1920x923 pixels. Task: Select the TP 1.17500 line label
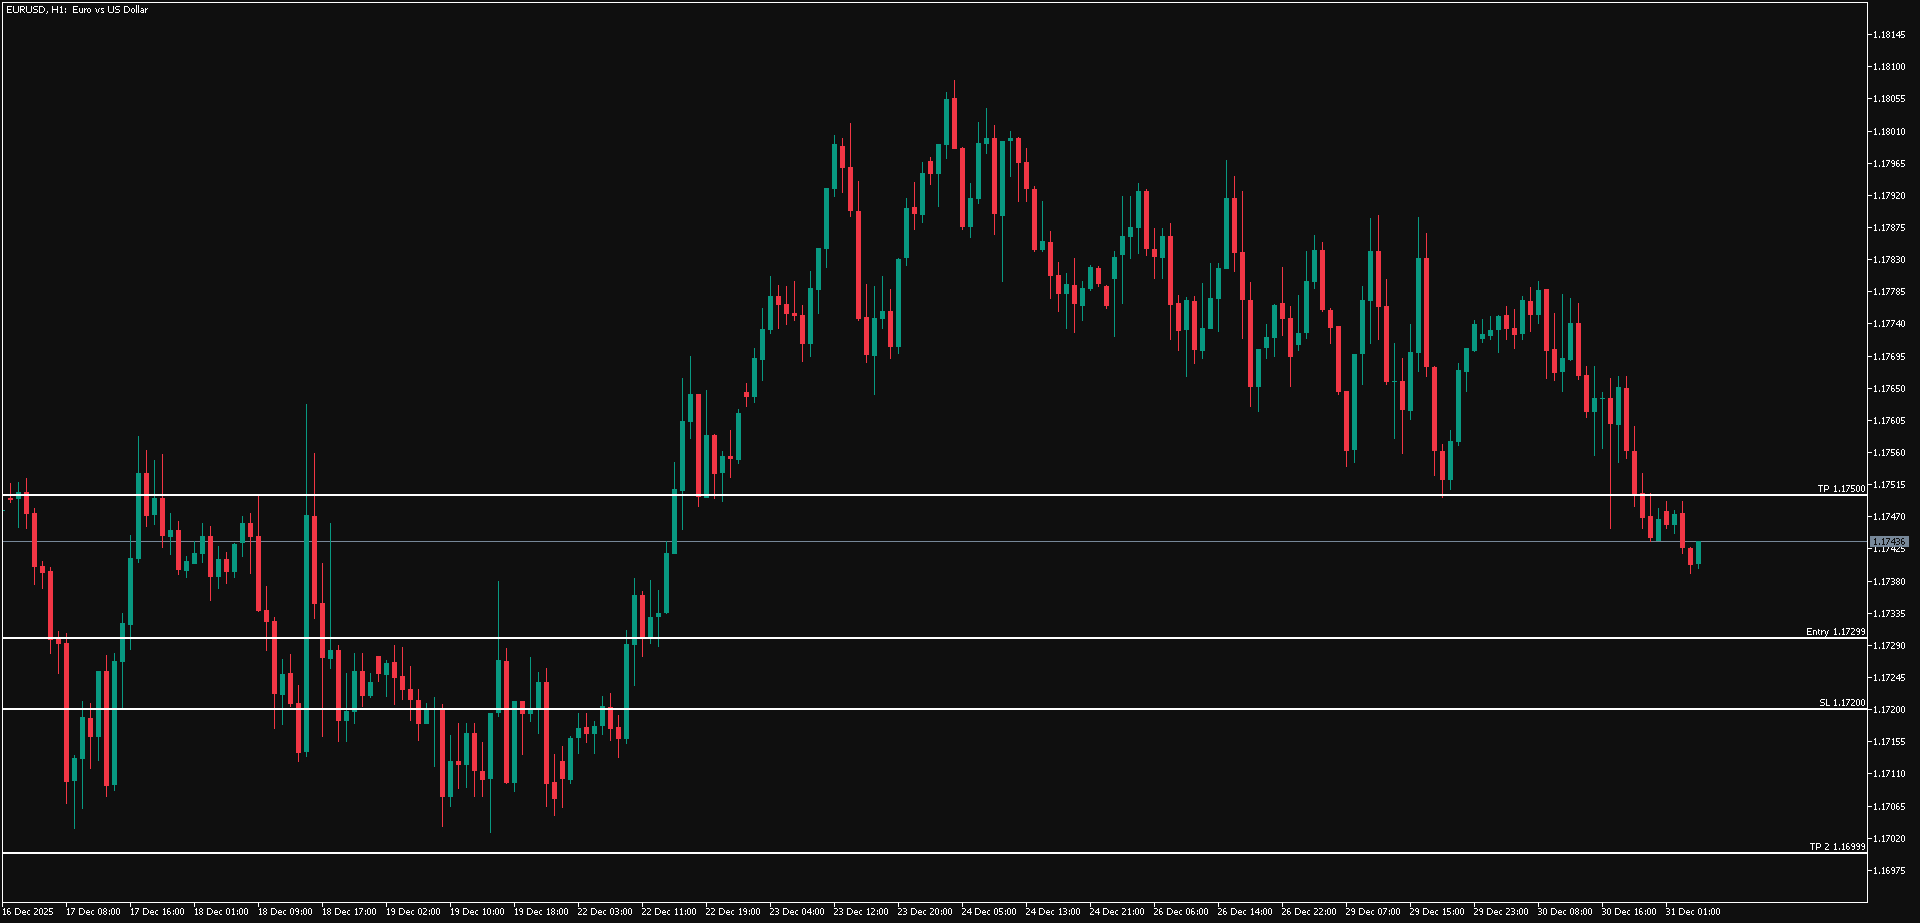pyautogui.click(x=1840, y=489)
